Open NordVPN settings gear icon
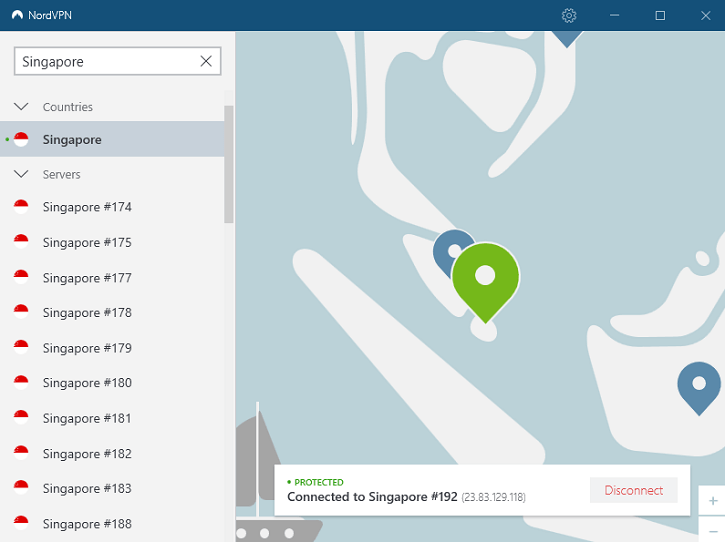Viewport: 725px width, 542px height. 569,15
